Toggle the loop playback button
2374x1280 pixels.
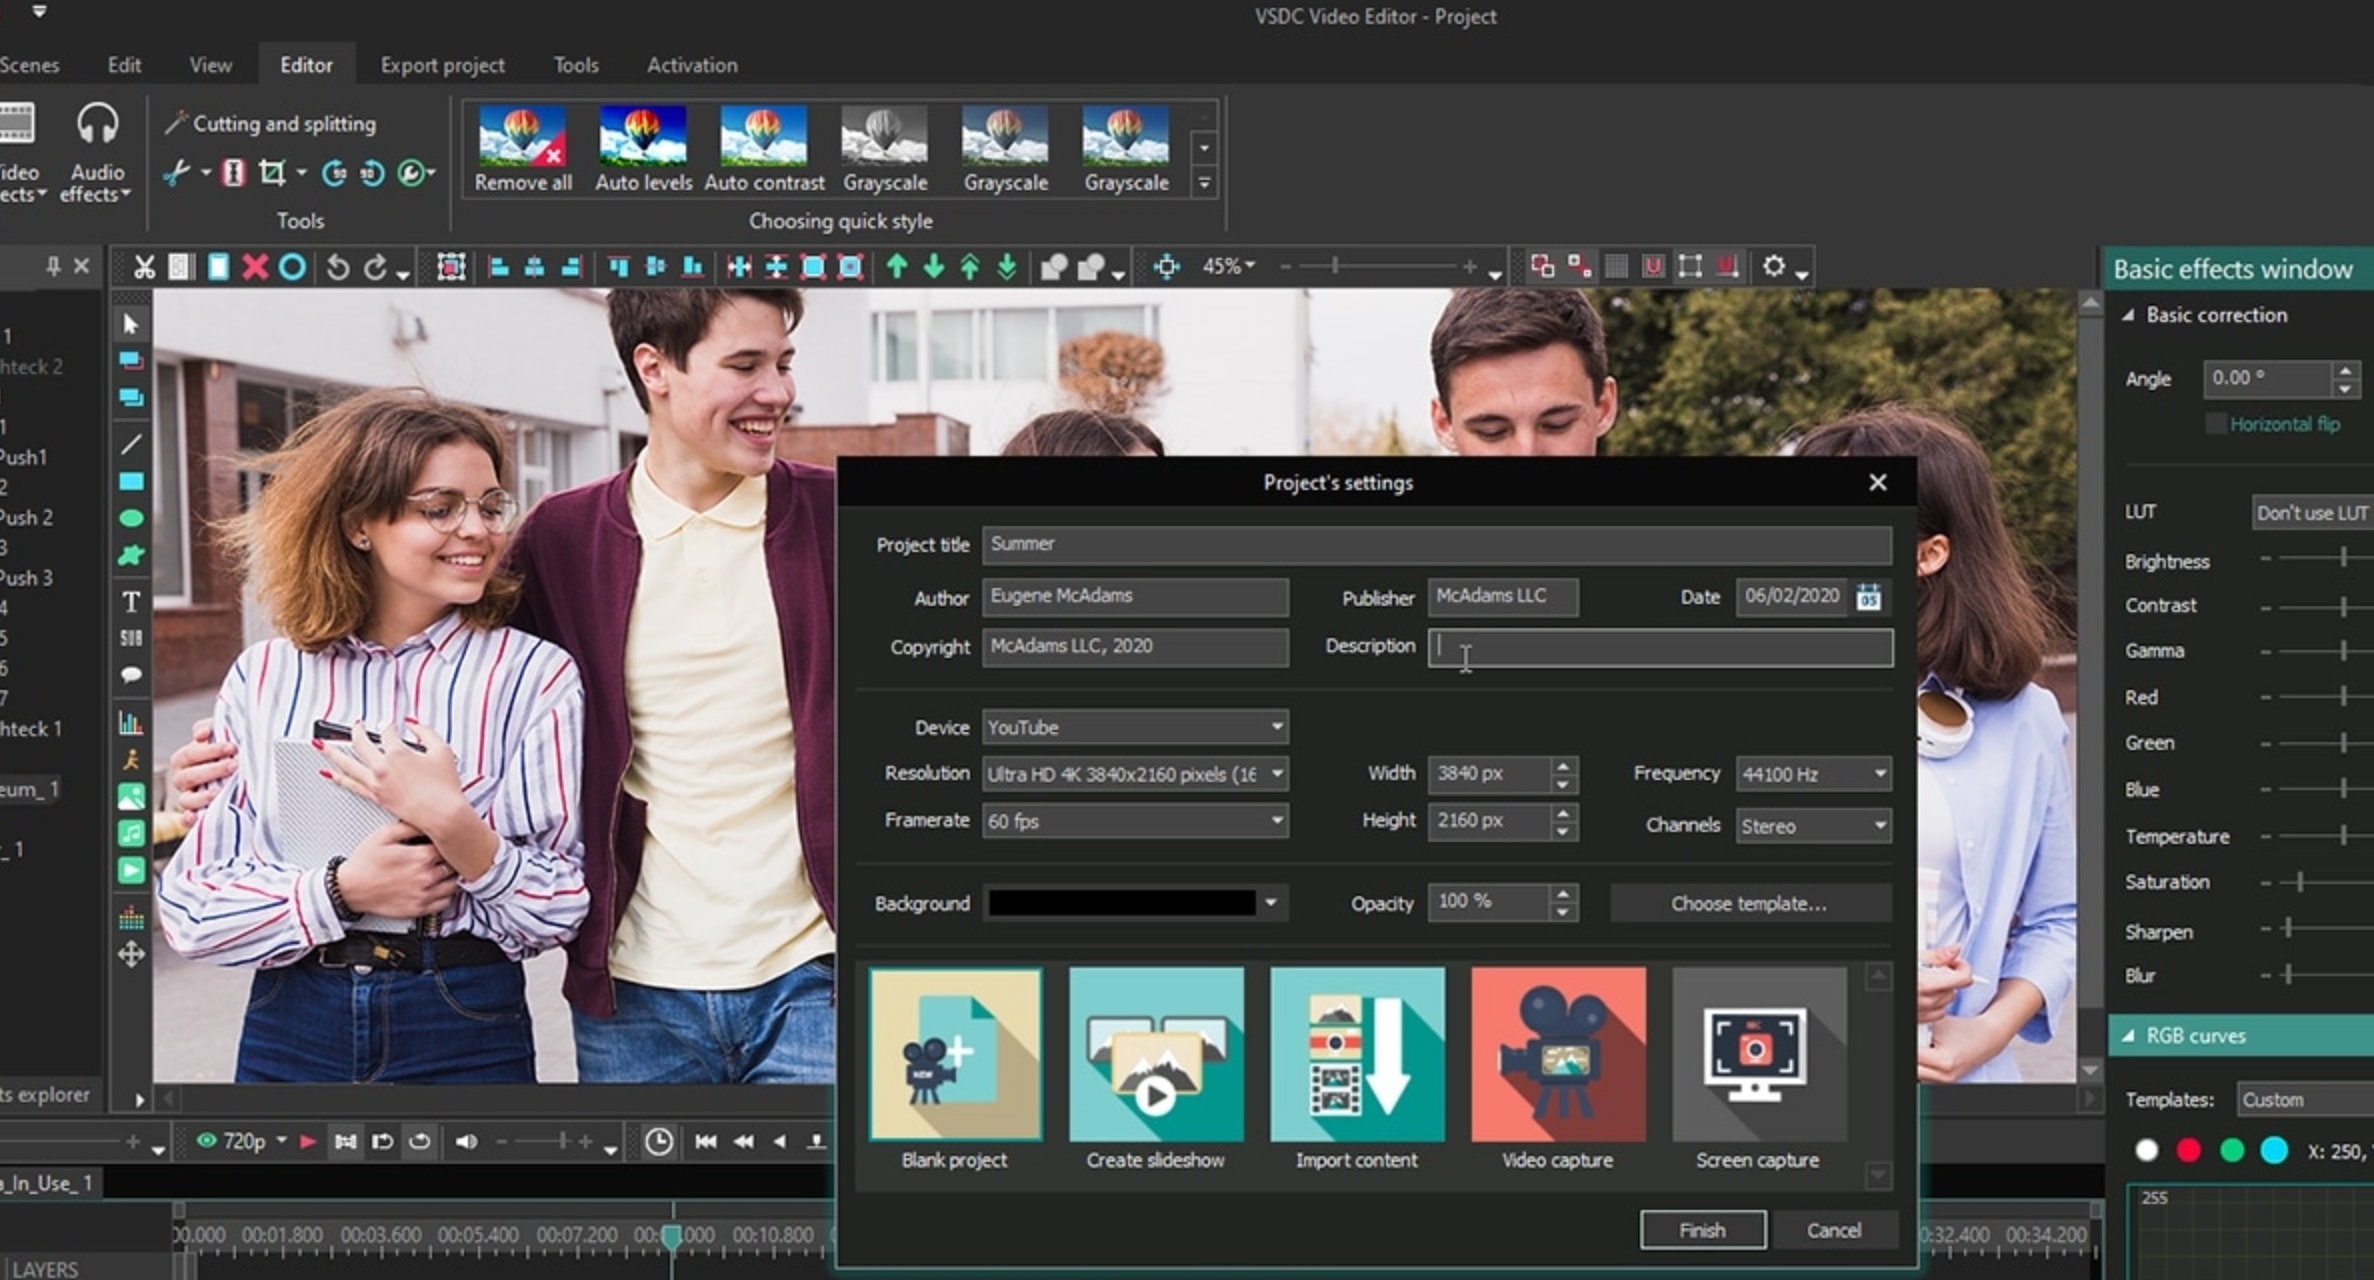[x=420, y=1141]
